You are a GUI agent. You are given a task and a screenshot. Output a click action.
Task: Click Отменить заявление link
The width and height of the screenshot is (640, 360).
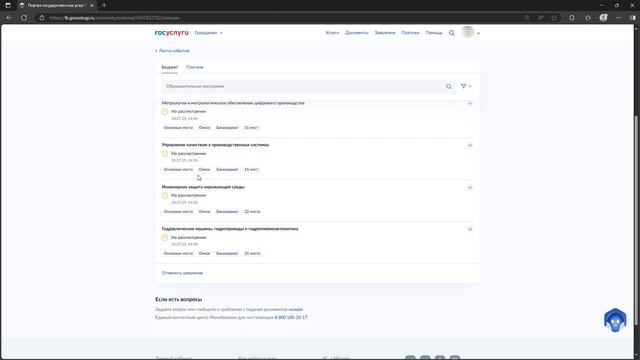click(182, 273)
